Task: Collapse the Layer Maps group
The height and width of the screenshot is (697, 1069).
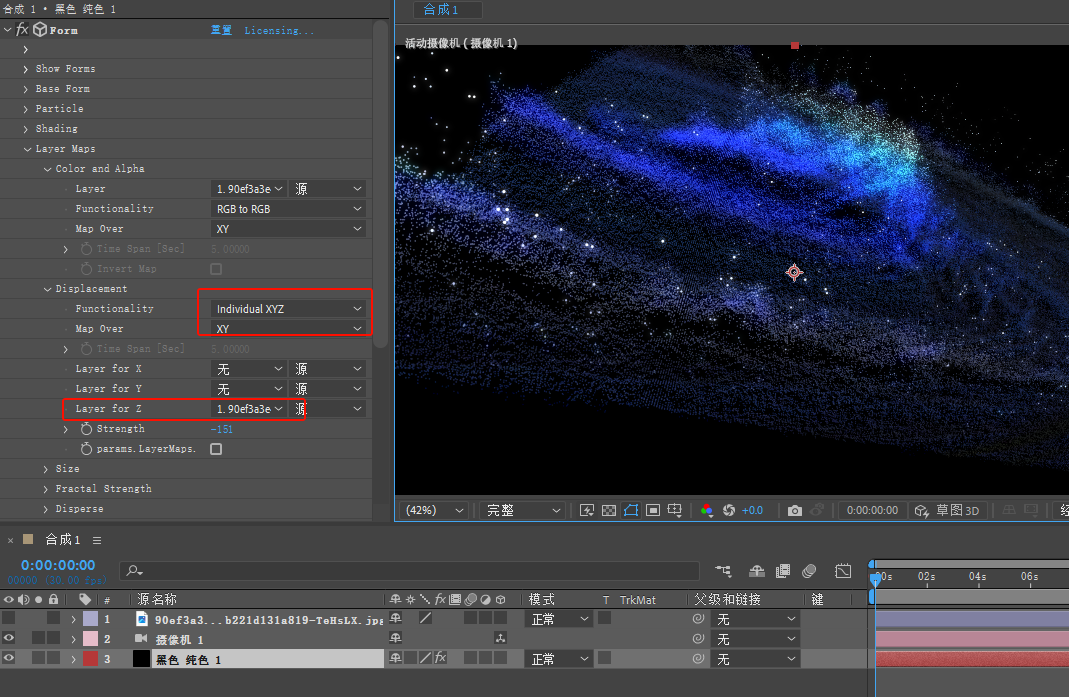Action: (27, 149)
